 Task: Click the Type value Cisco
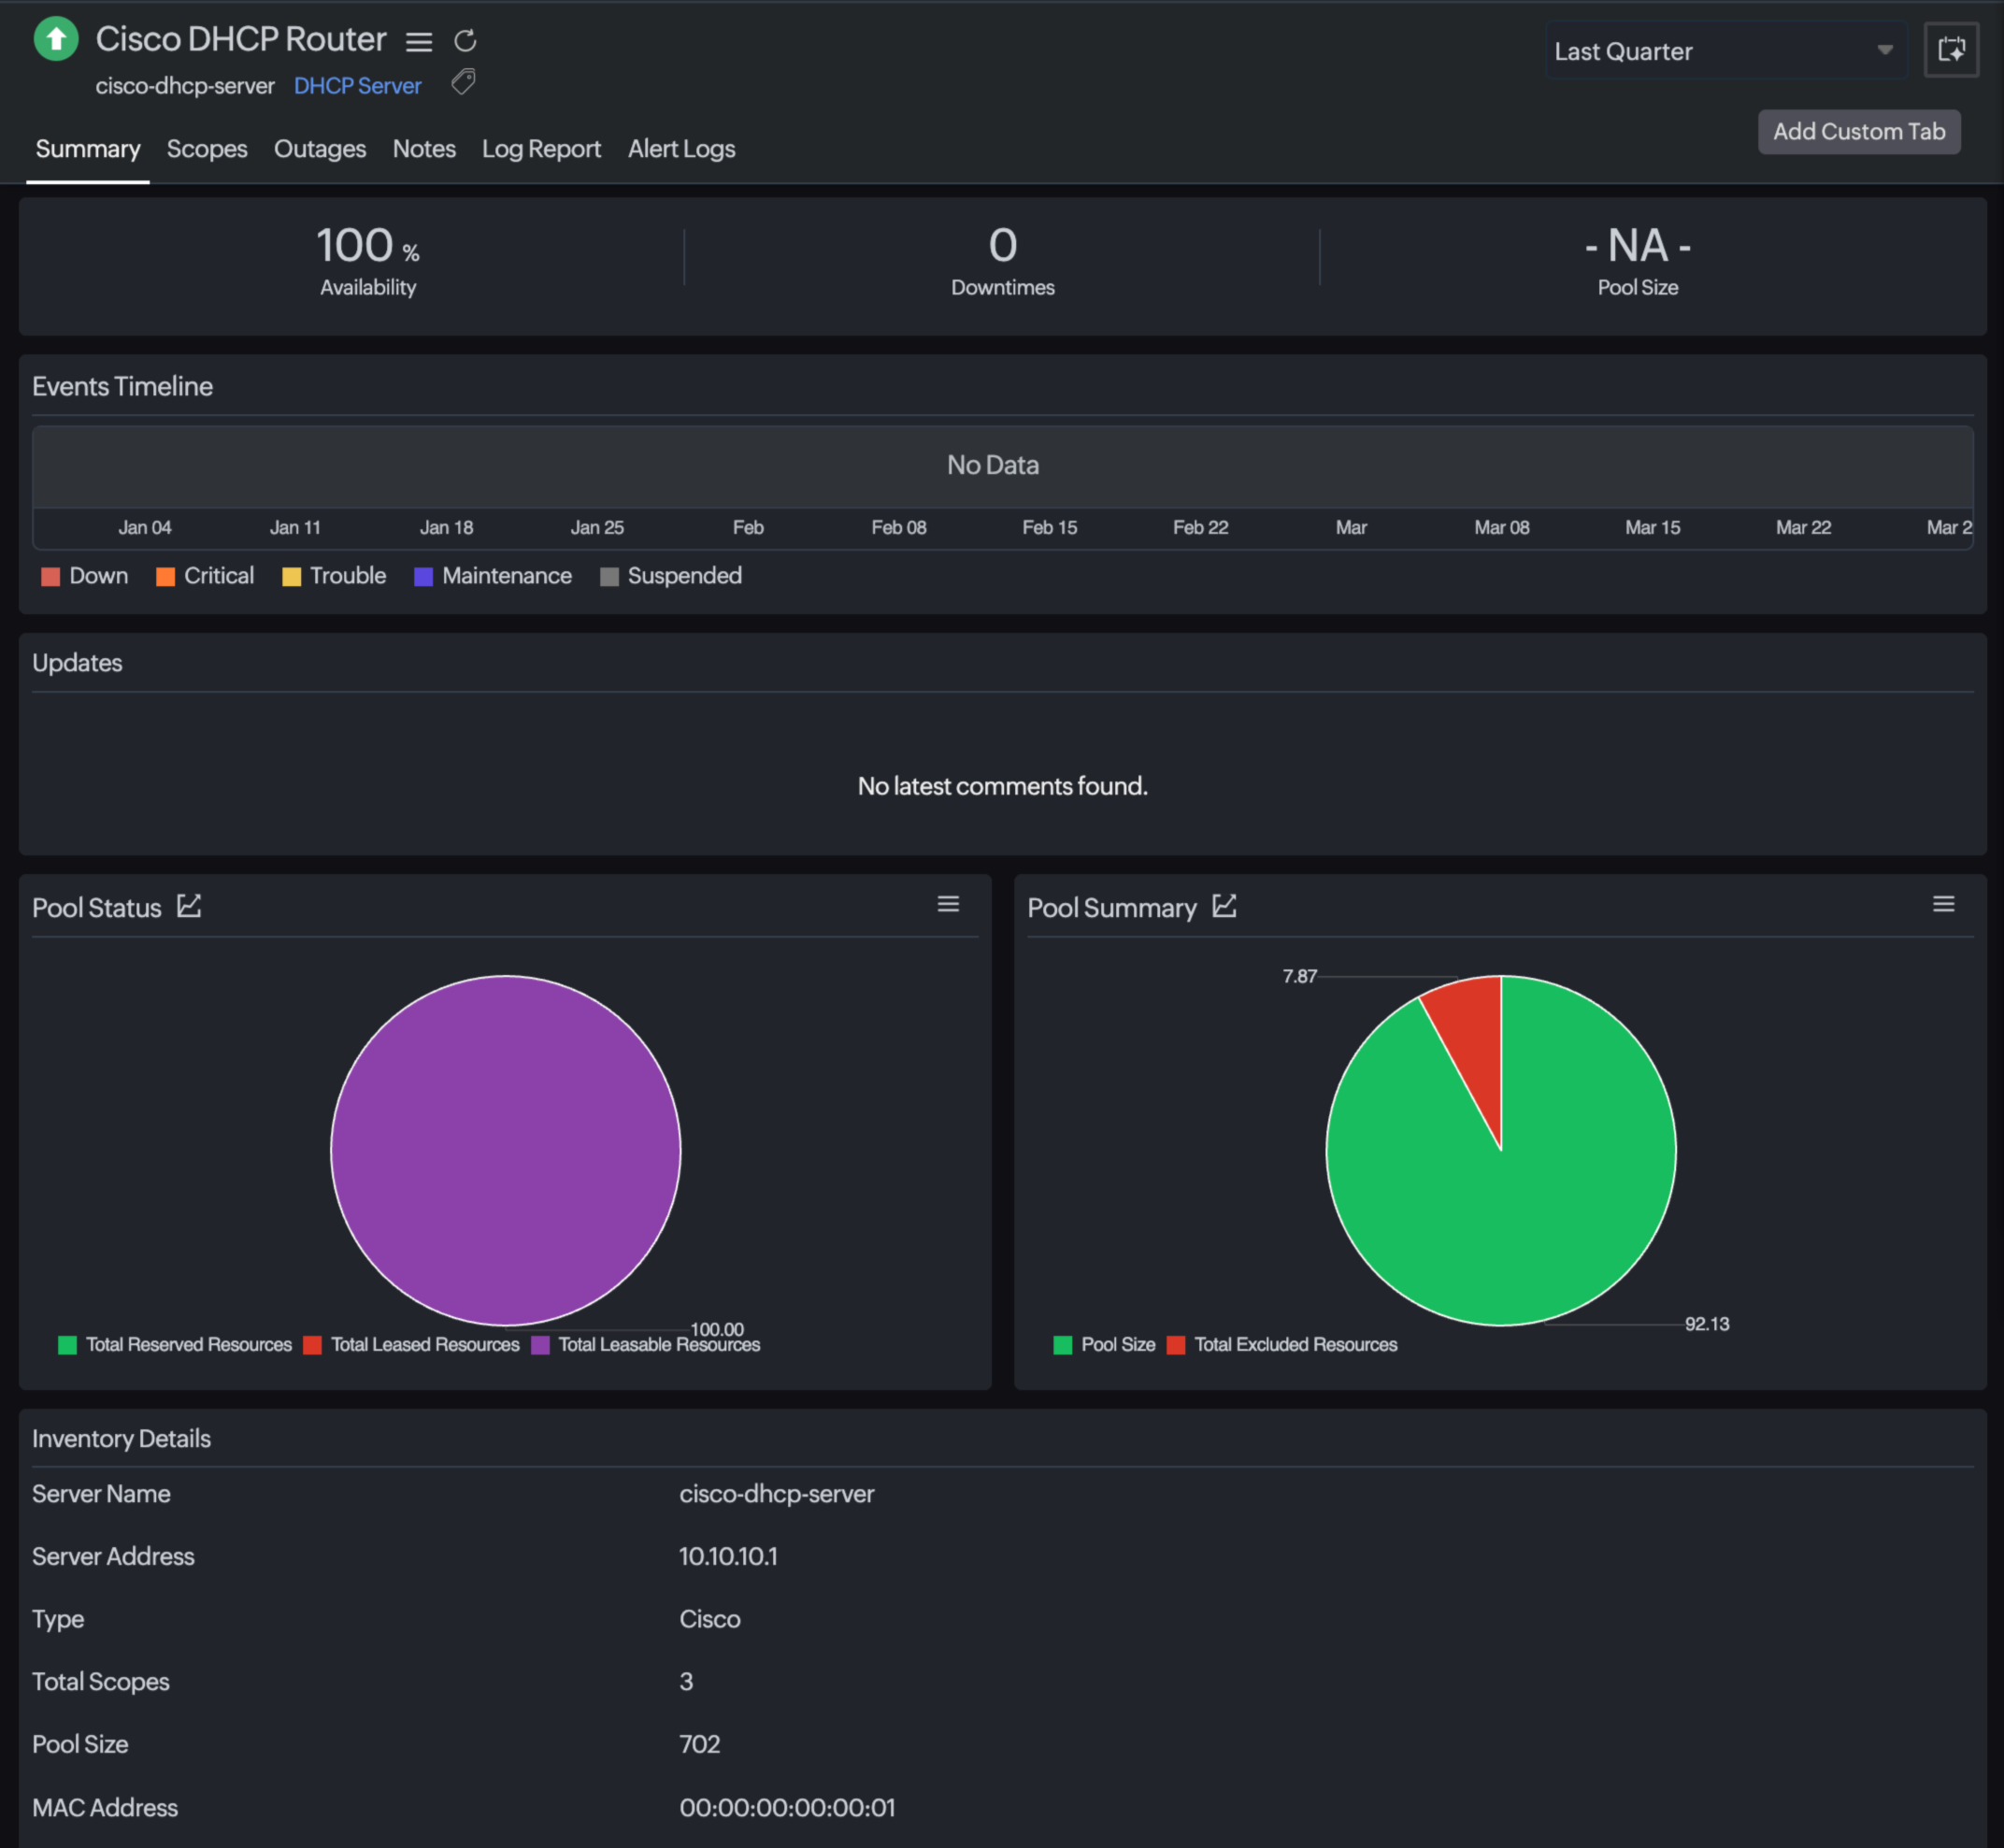710,1619
